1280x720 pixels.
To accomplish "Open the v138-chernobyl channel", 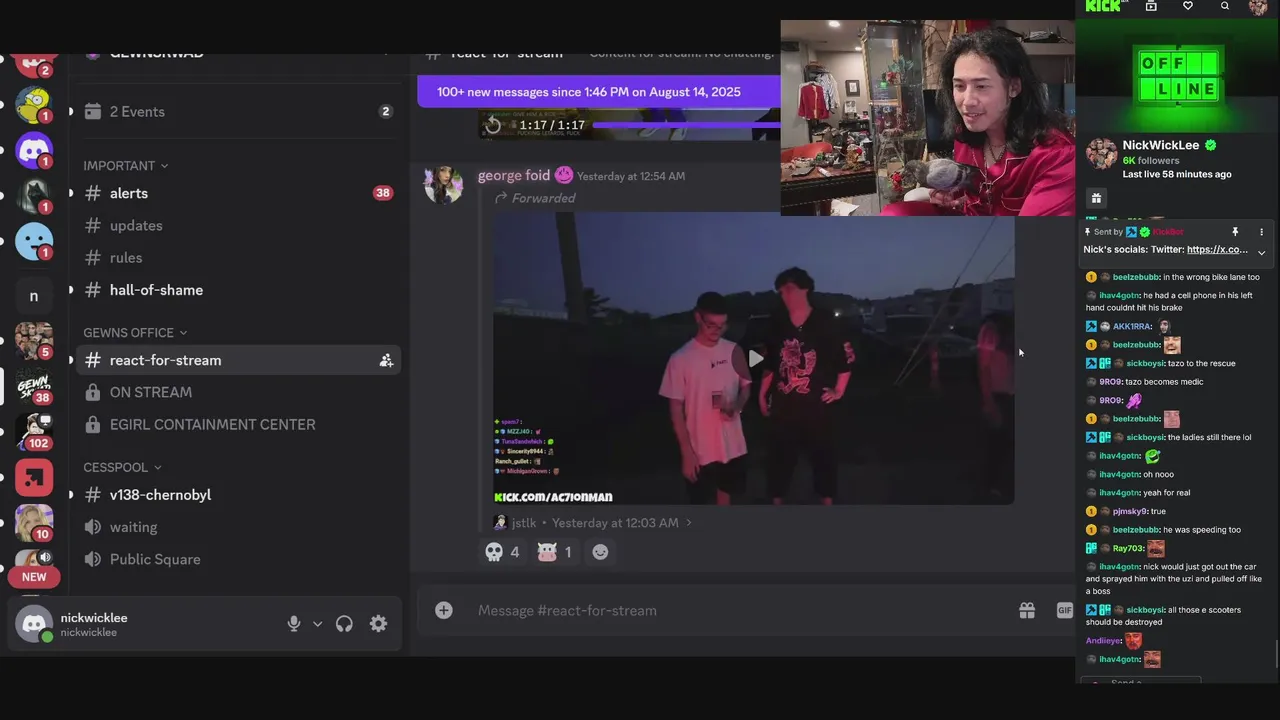I will point(239,495).
